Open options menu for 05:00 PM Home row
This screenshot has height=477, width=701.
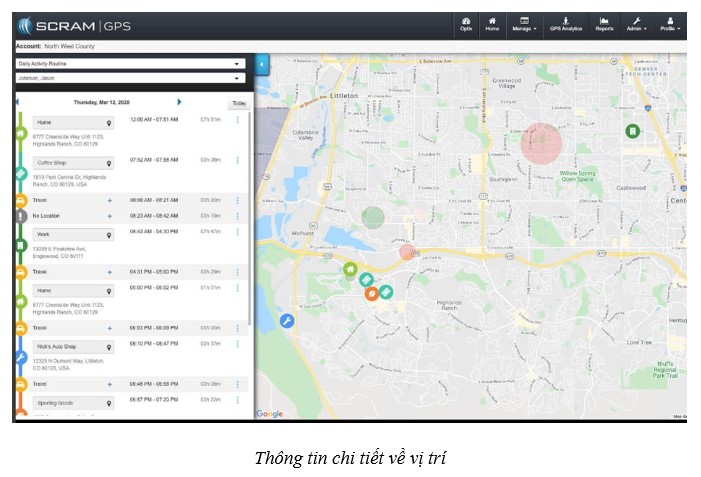tap(237, 288)
